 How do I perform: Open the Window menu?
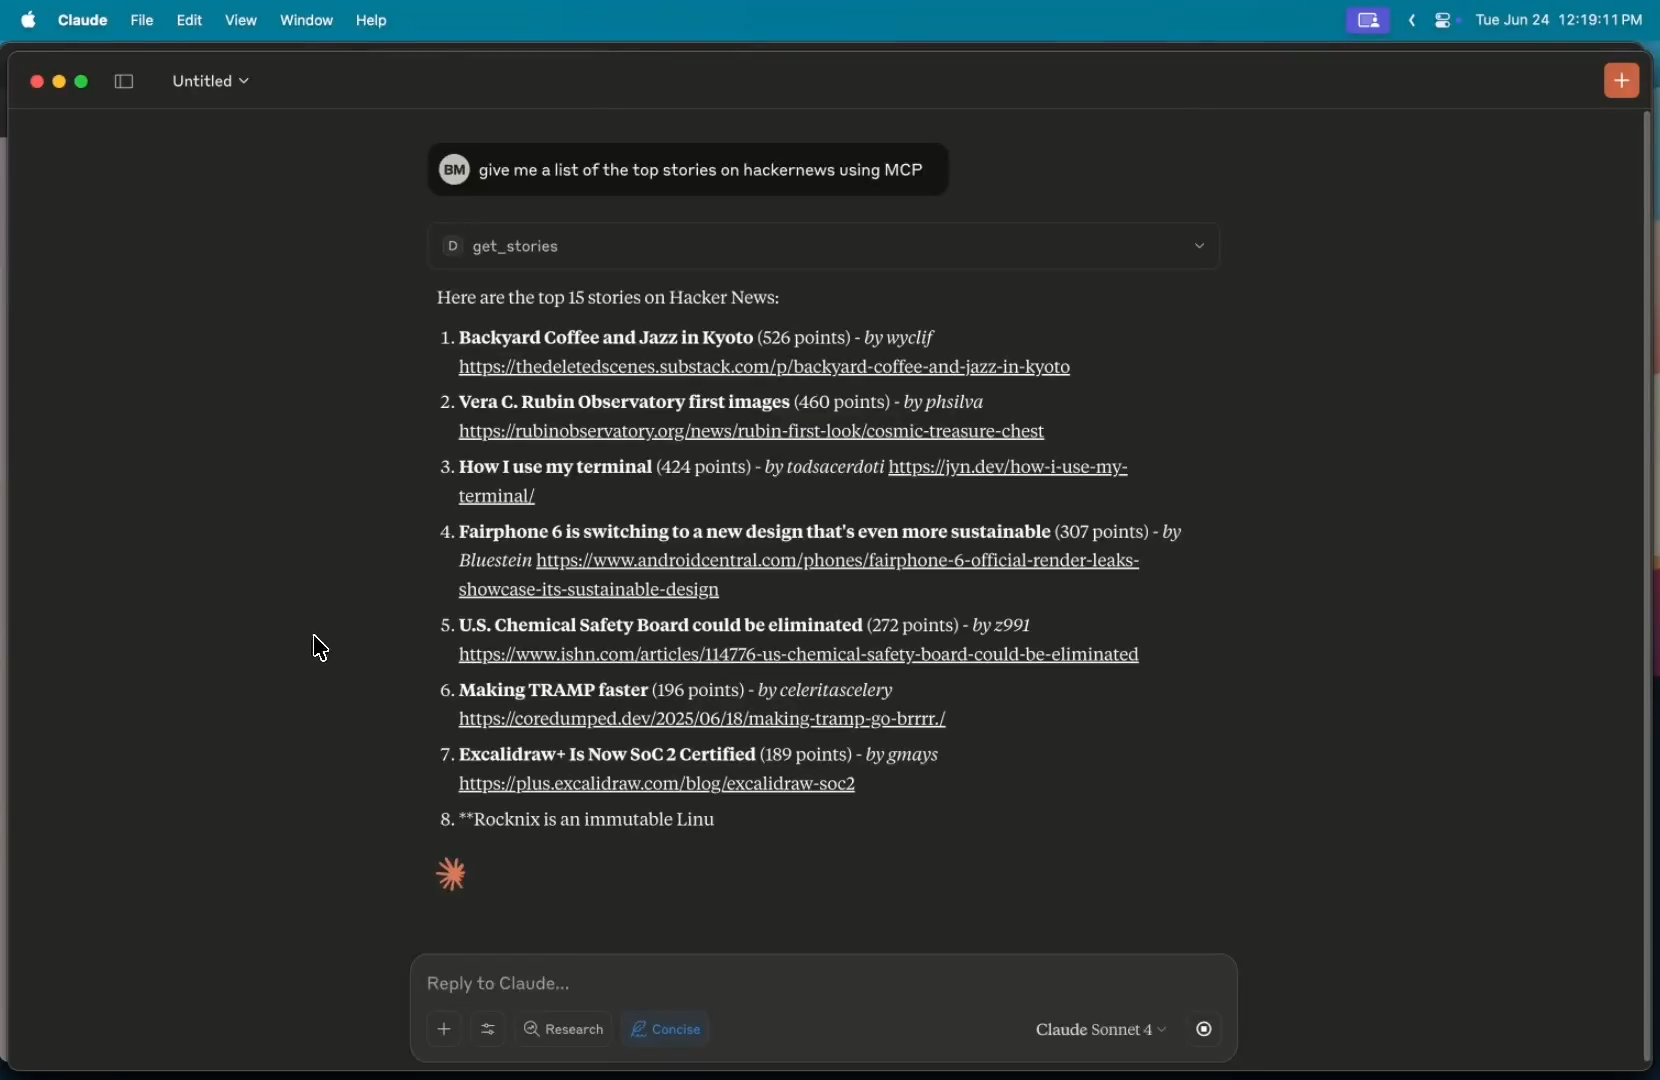pyautogui.click(x=307, y=20)
